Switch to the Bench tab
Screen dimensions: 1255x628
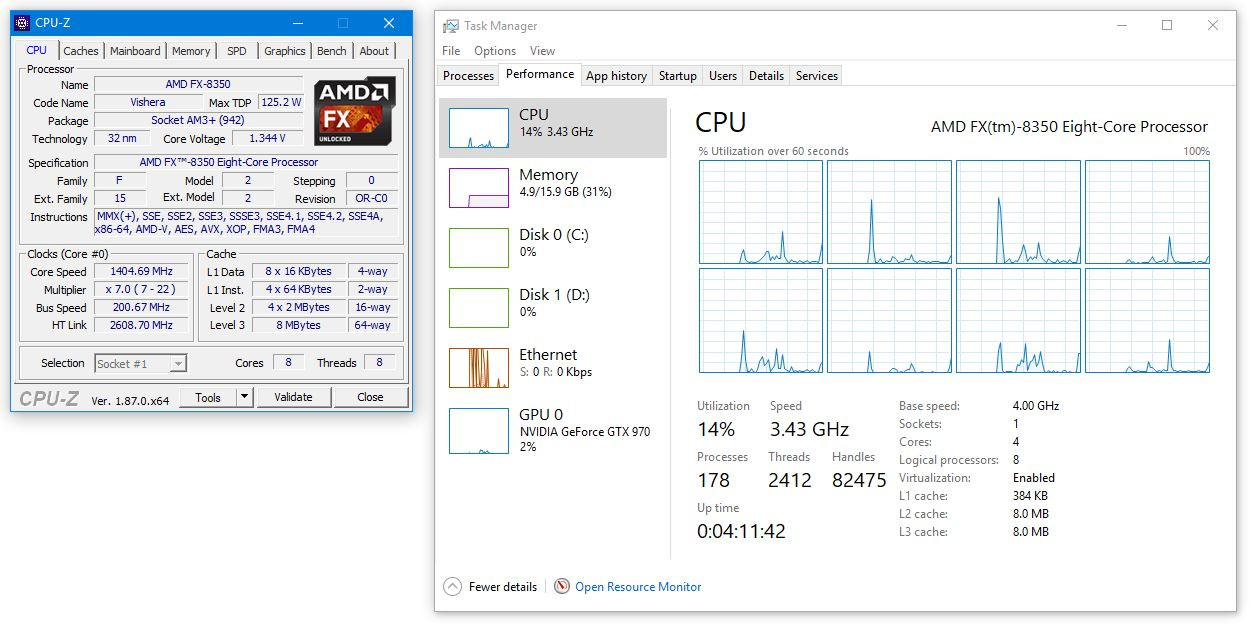[x=332, y=51]
